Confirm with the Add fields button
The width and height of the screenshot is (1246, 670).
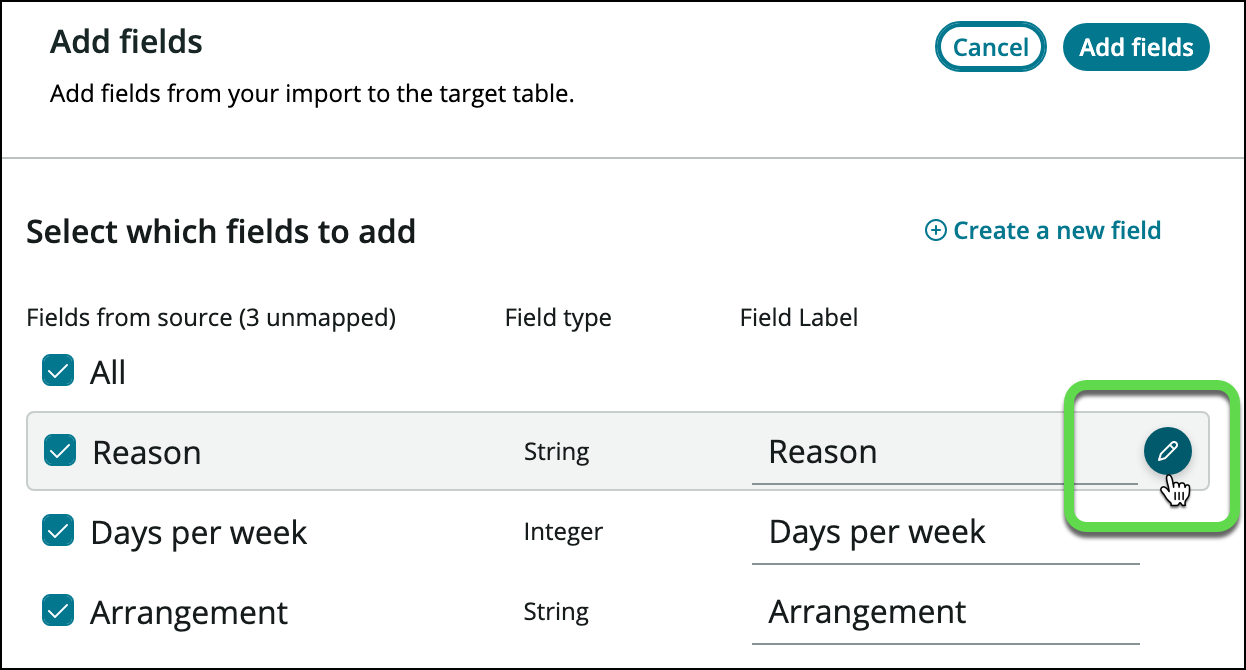point(1136,47)
